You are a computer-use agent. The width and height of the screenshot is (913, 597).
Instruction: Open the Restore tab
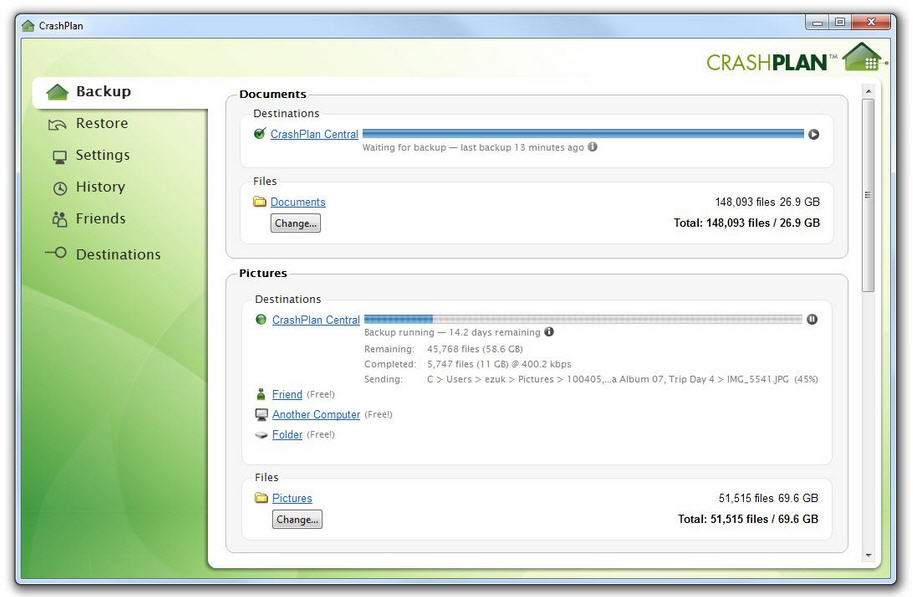[101, 124]
